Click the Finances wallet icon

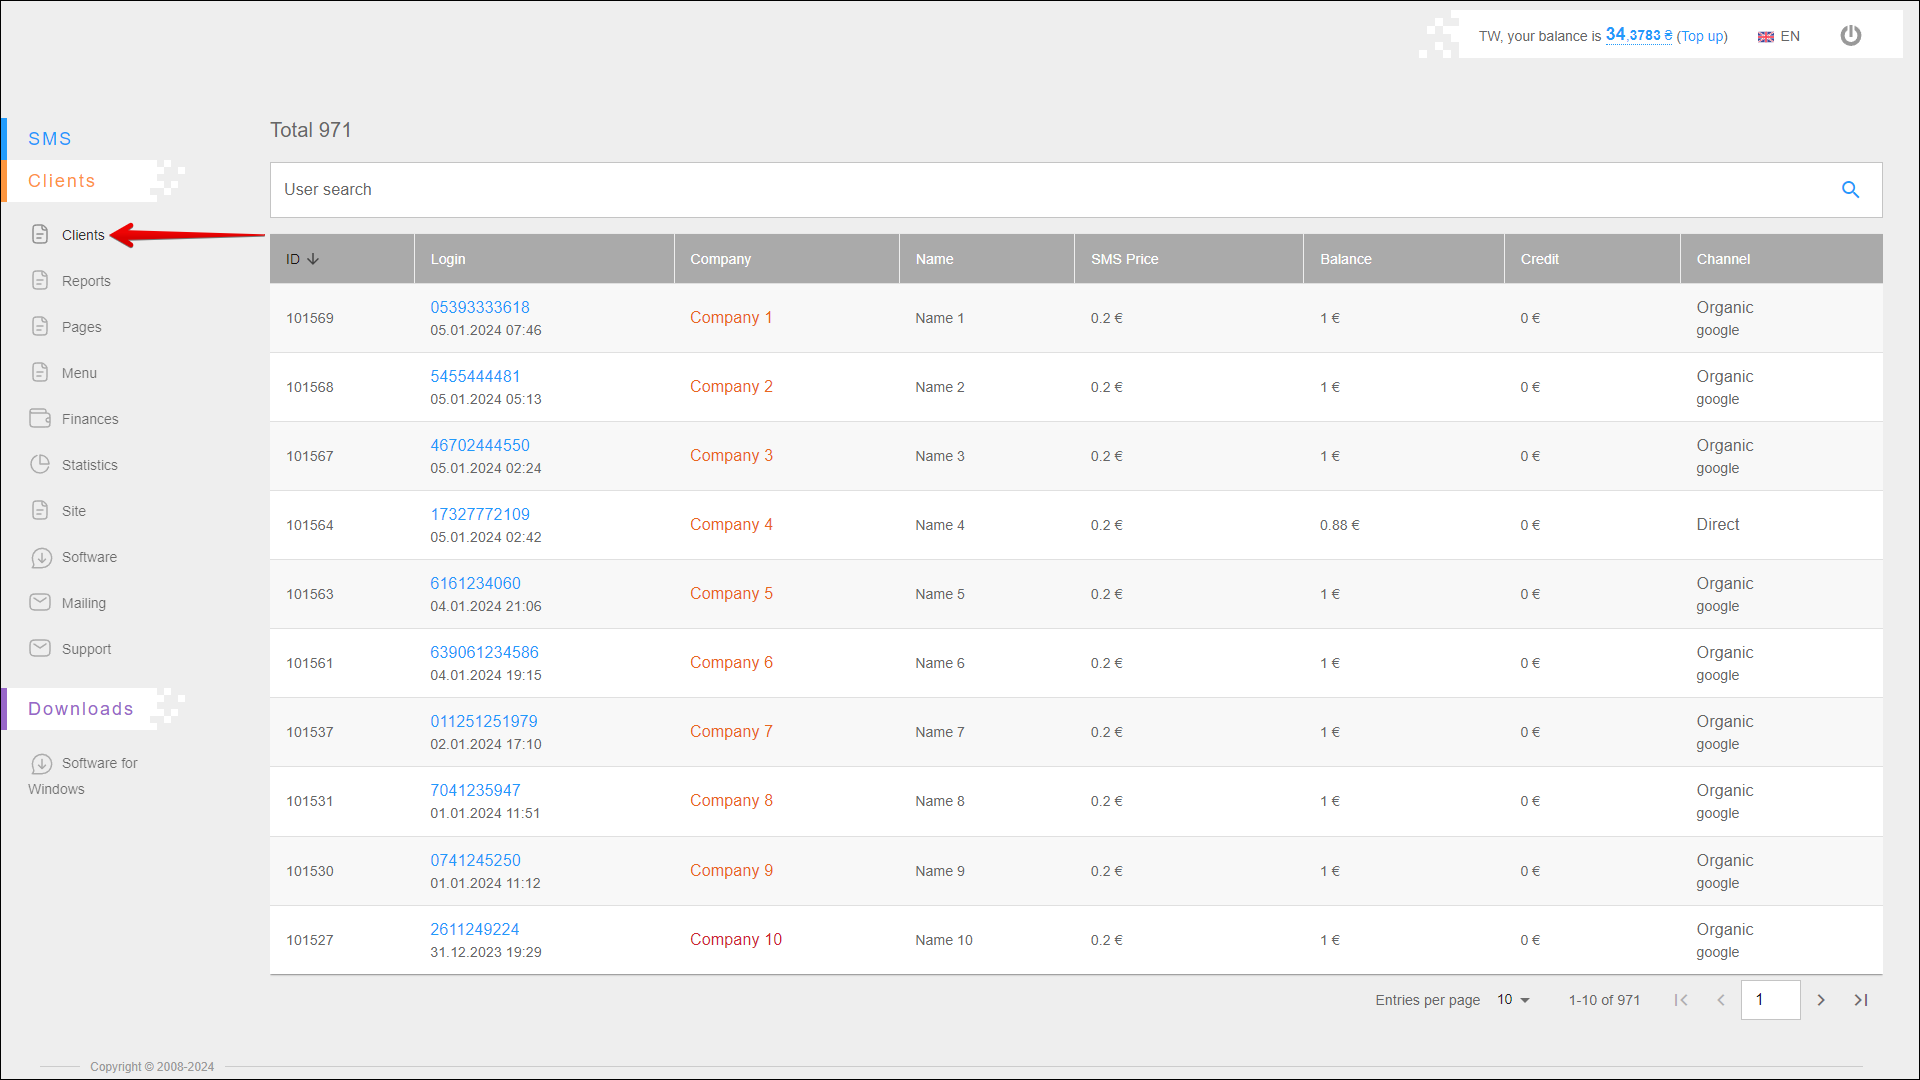(x=40, y=419)
